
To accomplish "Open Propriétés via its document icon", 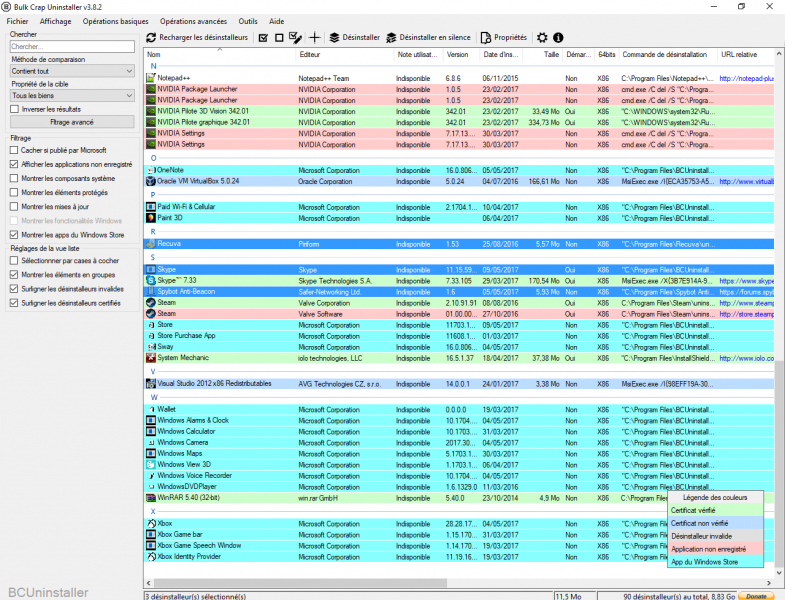I will pos(486,38).
